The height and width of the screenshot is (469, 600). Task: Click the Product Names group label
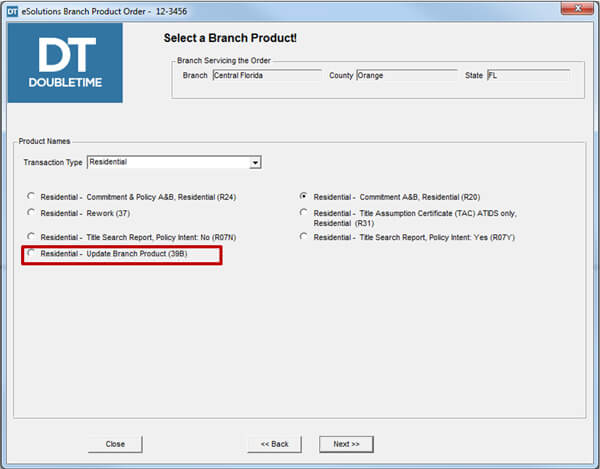(x=44, y=141)
